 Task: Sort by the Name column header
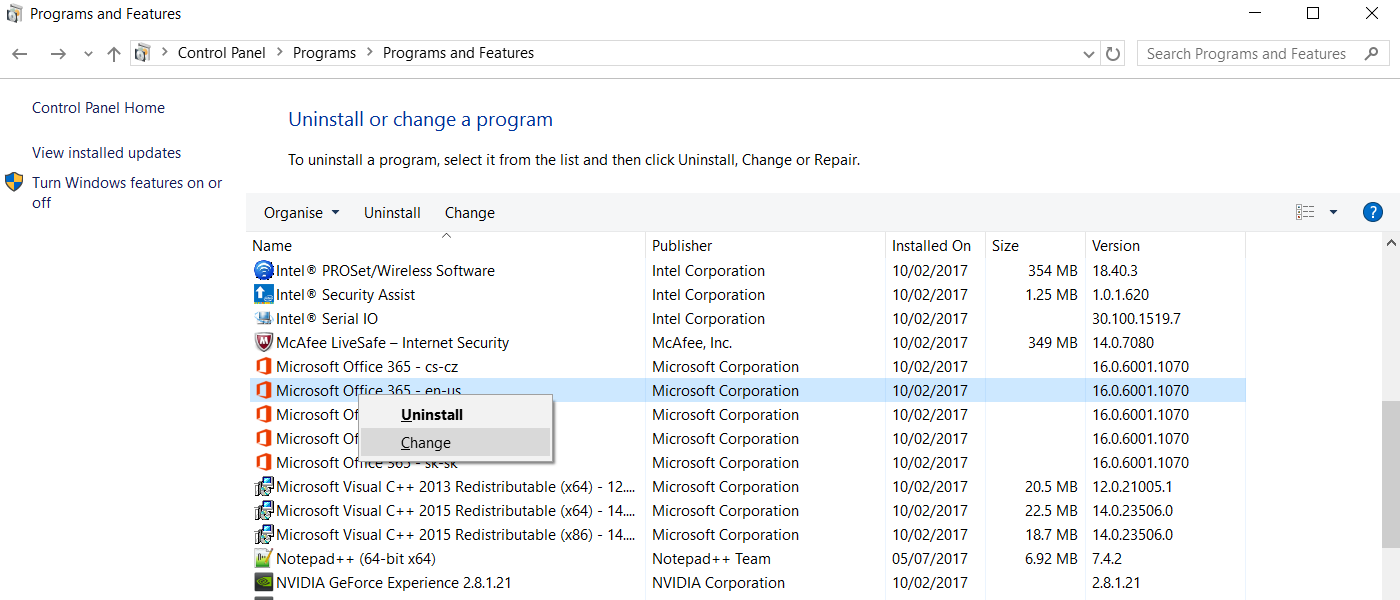446,246
